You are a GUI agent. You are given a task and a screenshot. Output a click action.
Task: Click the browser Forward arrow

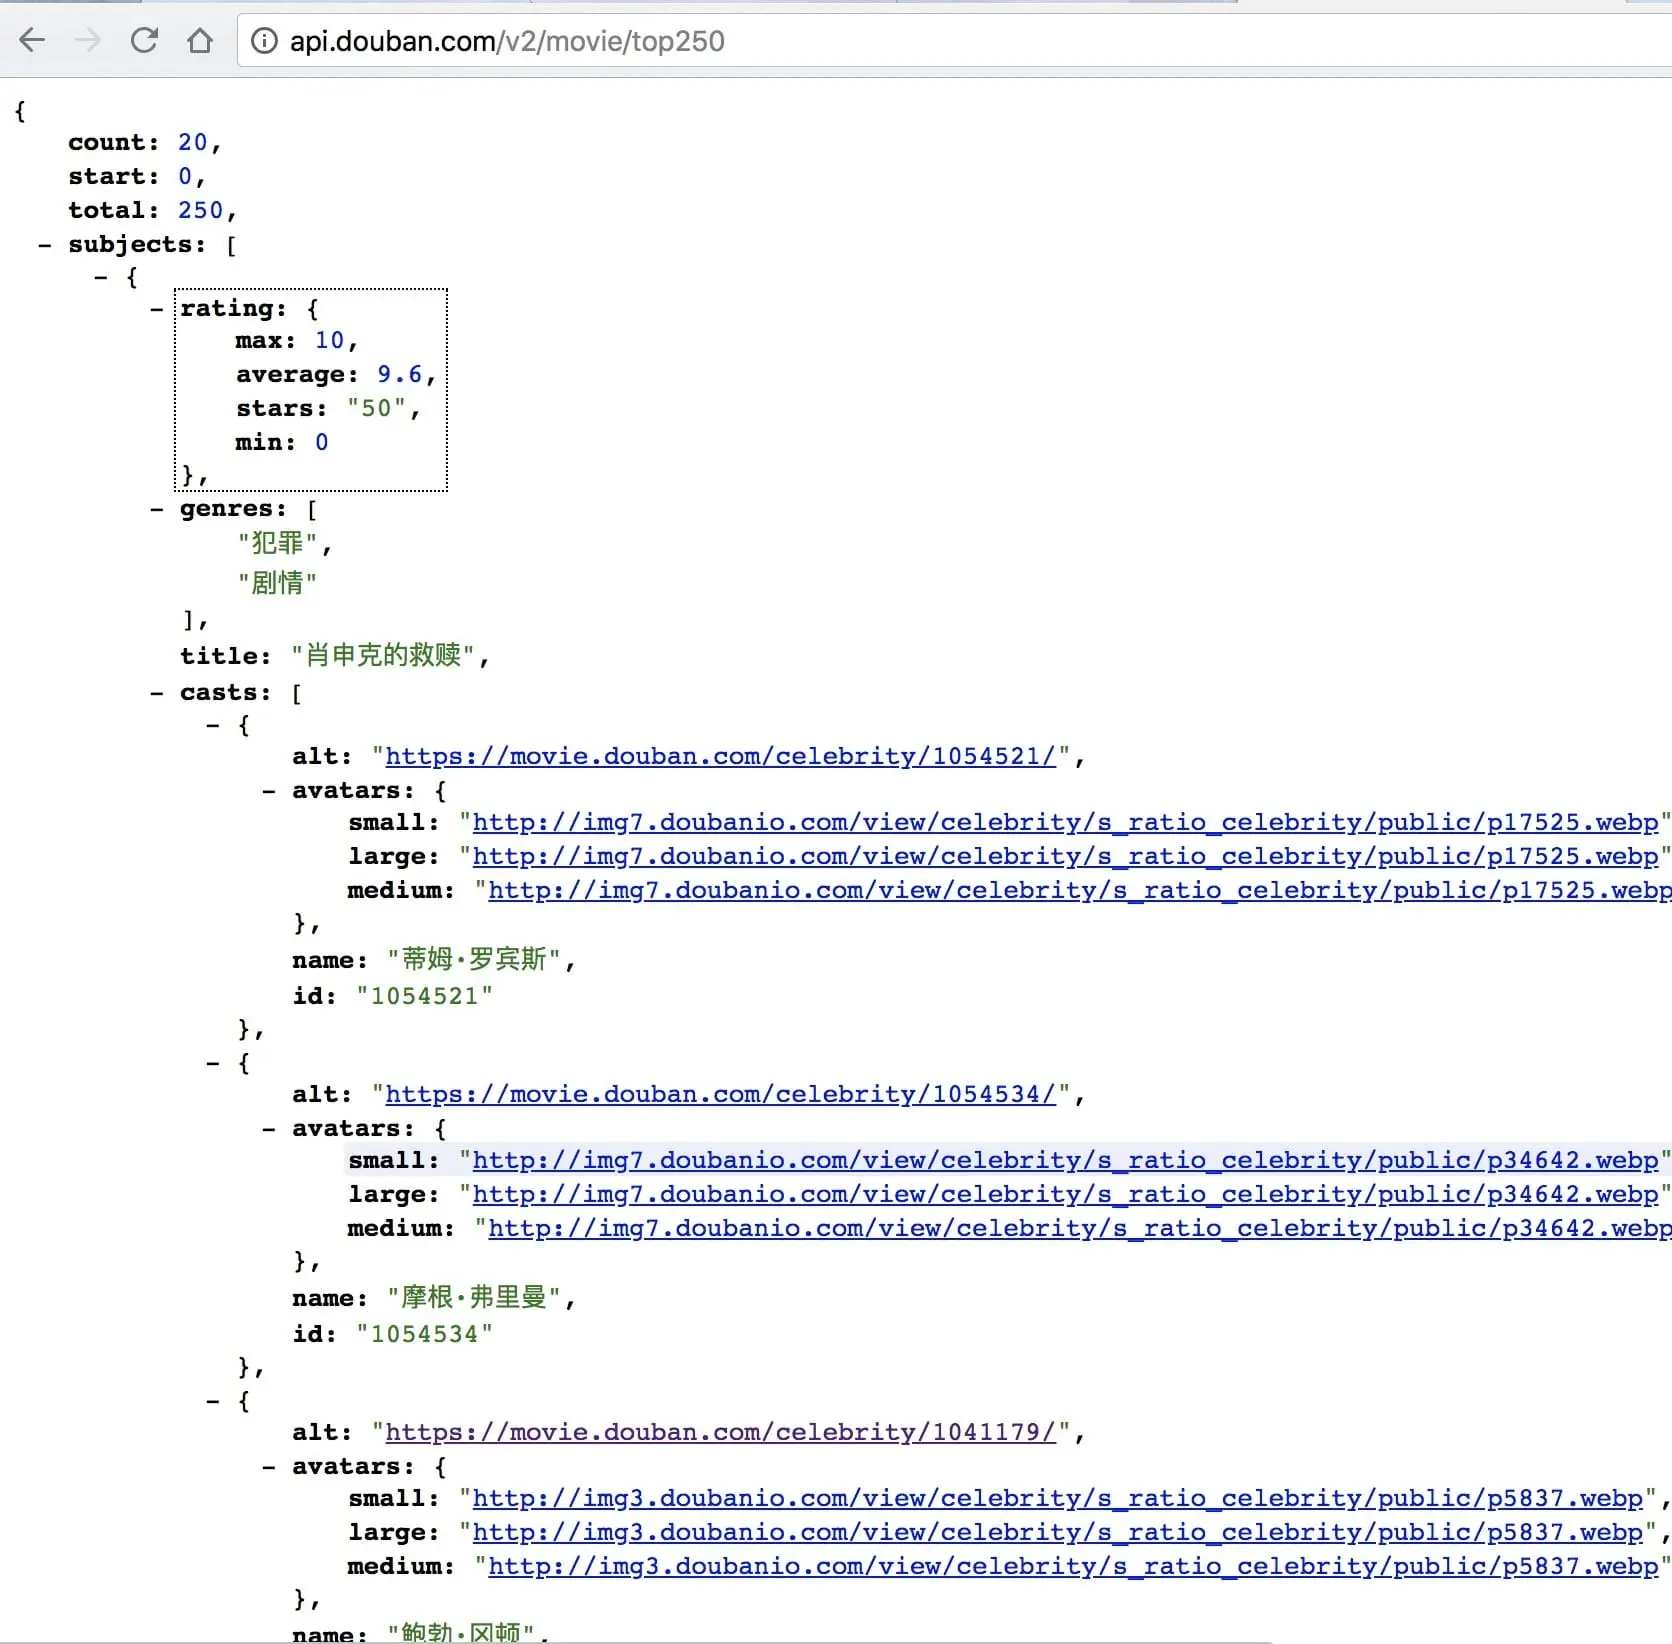point(88,40)
